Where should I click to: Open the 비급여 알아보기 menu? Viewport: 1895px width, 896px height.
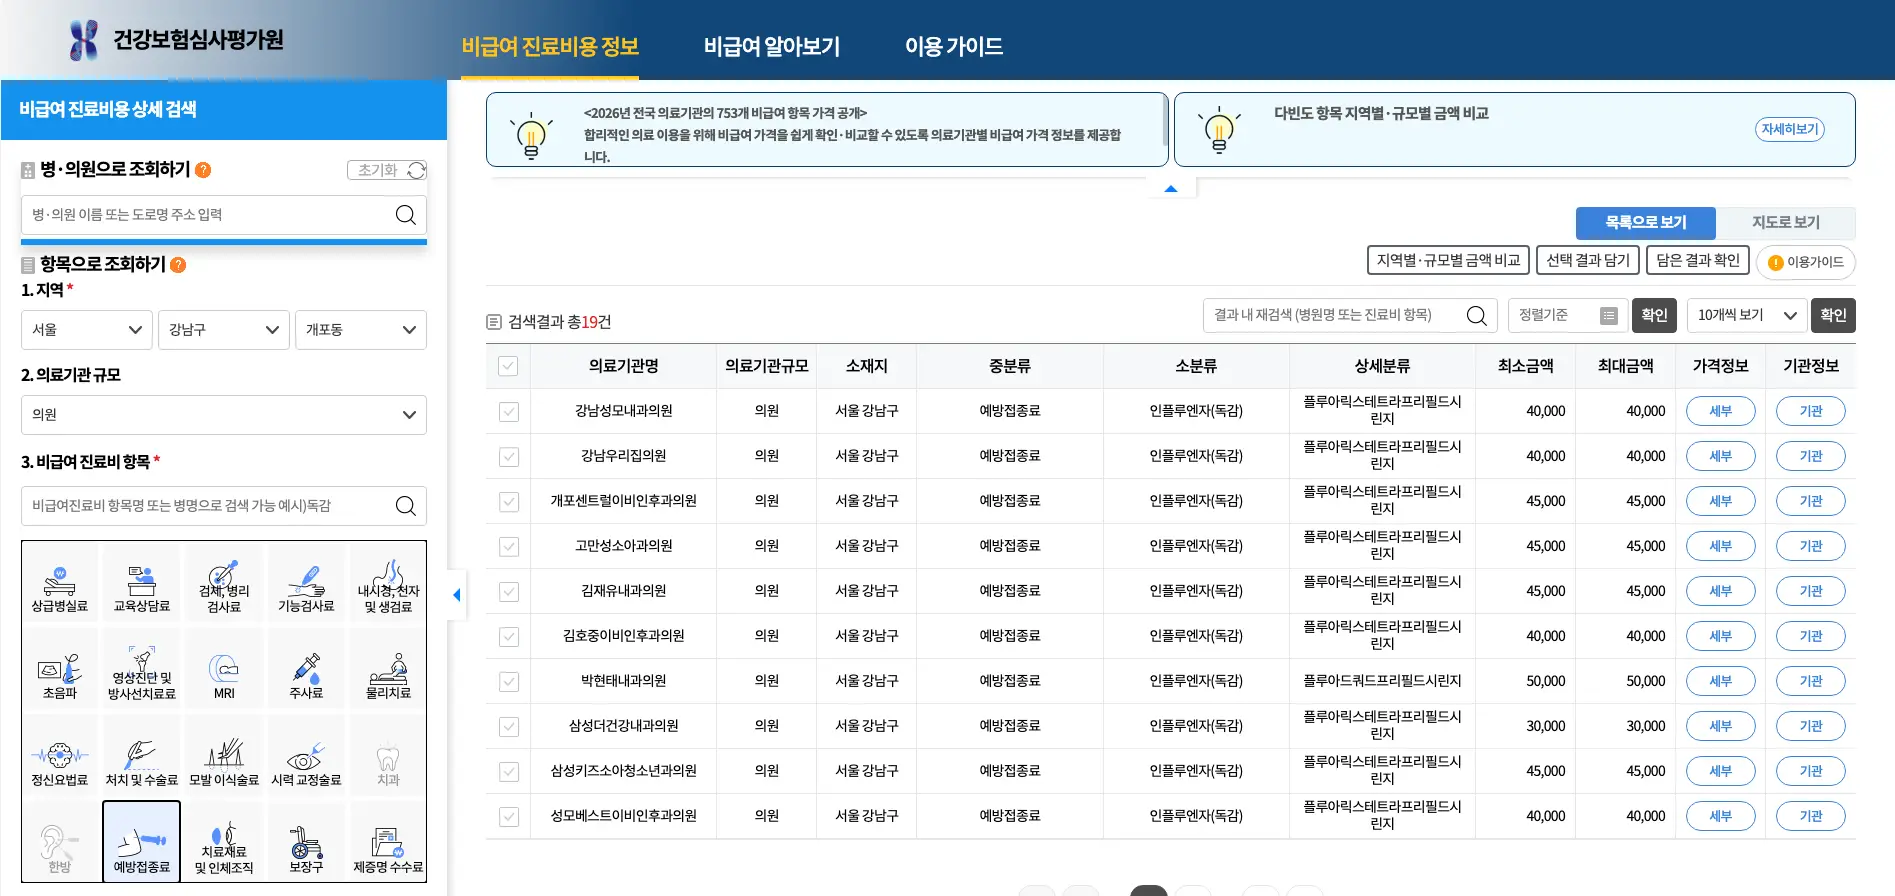772,47
